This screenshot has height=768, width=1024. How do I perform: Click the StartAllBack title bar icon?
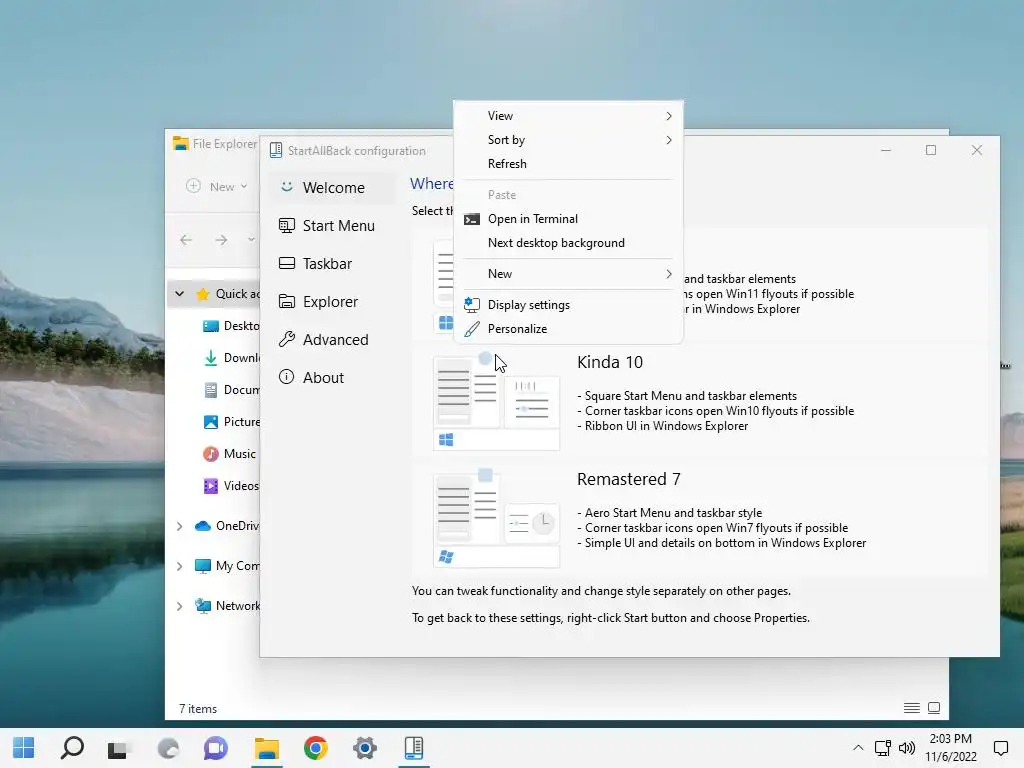(276, 151)
